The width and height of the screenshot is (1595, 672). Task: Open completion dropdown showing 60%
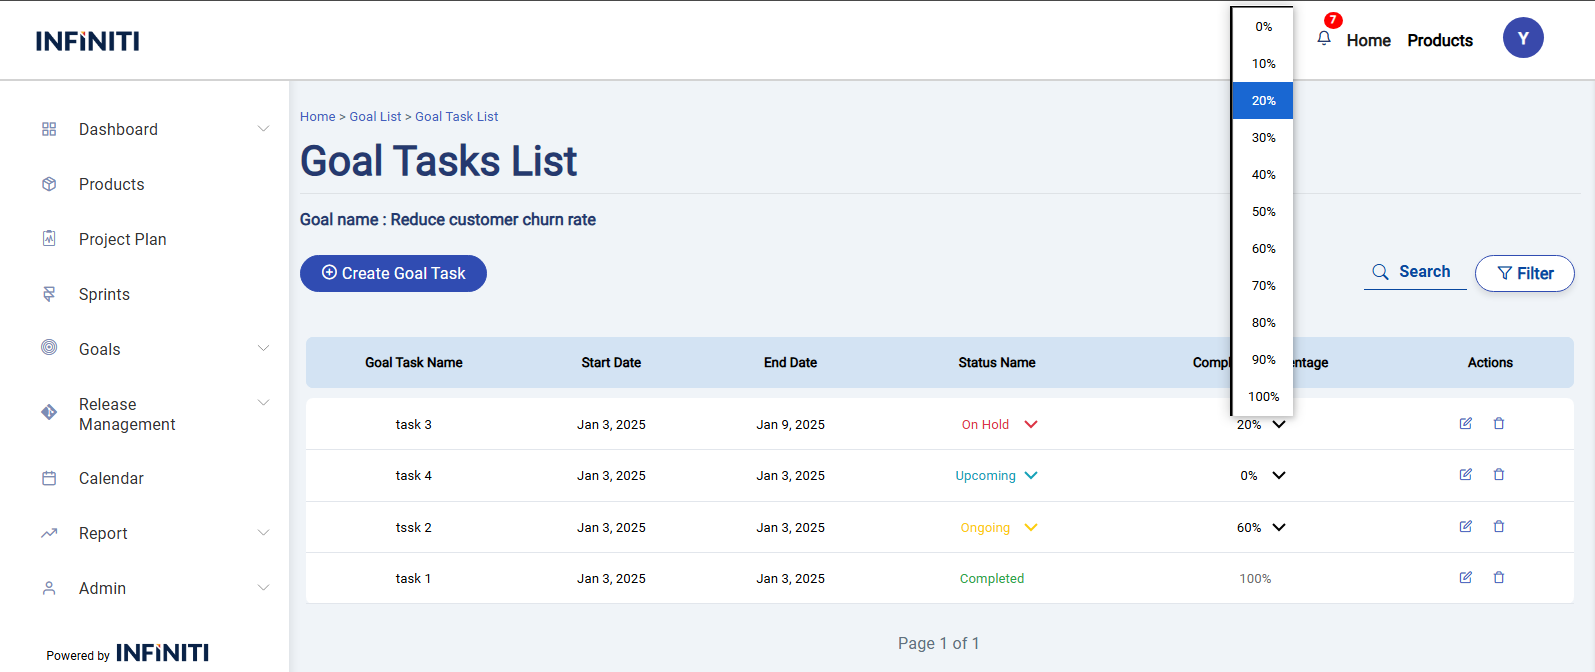[1278, 528]
